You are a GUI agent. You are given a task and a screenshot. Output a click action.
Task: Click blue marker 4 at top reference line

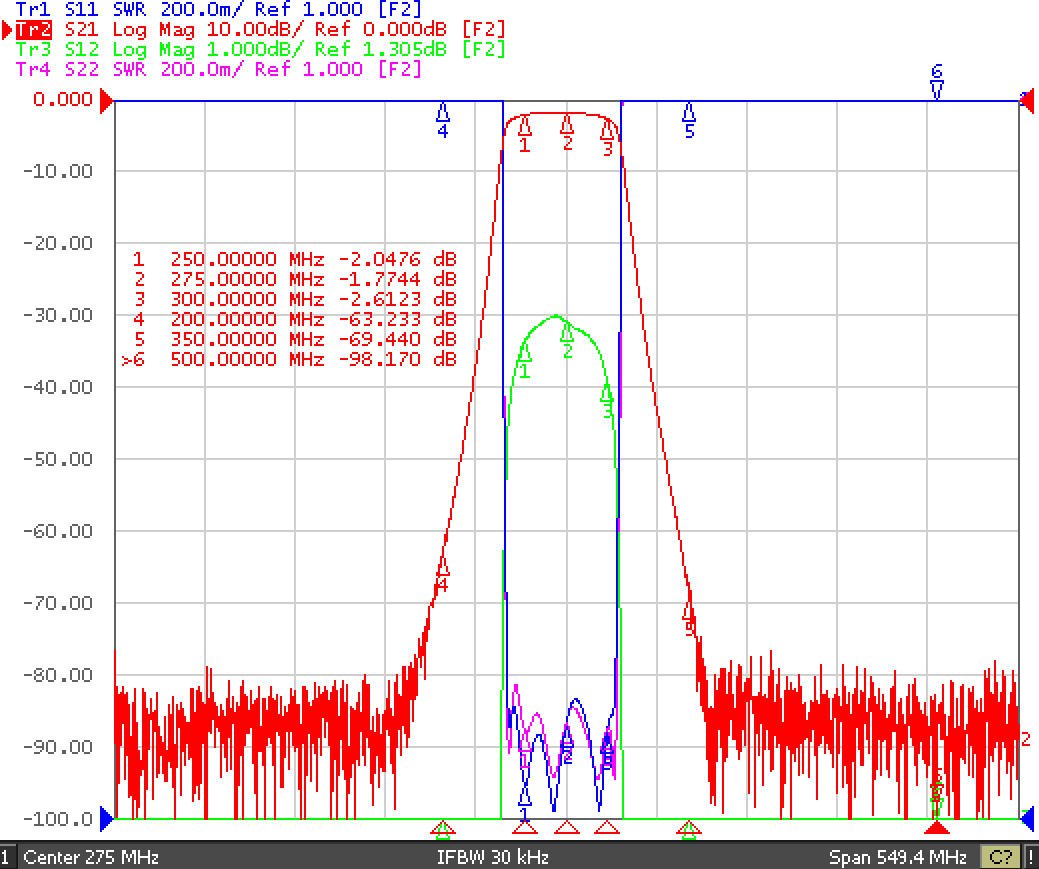point(443,120)
